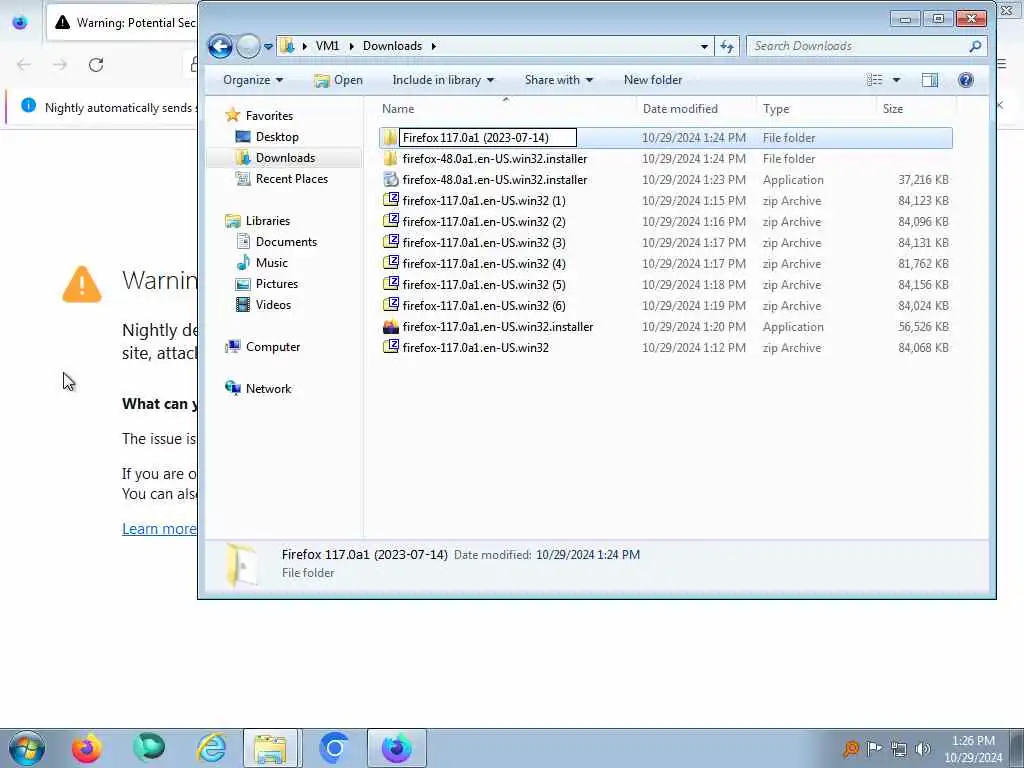This screenshot has width=1024, height=768.
Task: Click Downloads in the address breadcrumb
Action: (x=392, y=46)
